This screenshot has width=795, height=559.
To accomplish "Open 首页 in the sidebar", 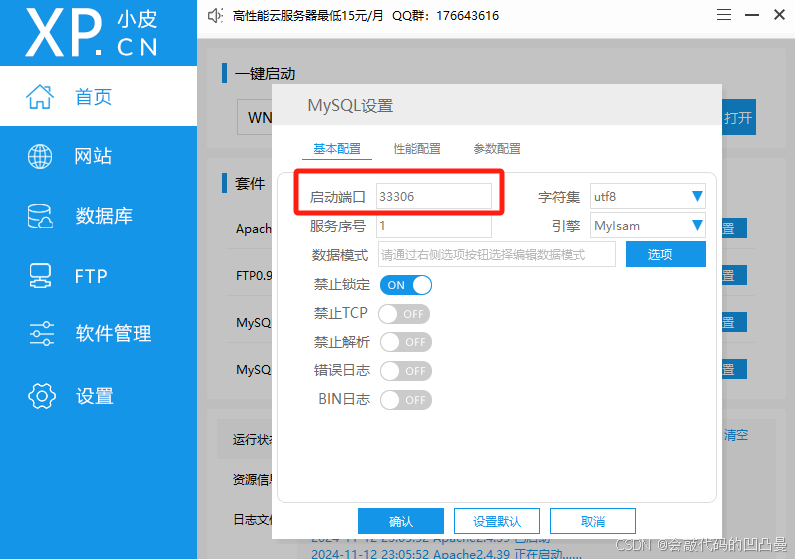I will click(98, 96).
